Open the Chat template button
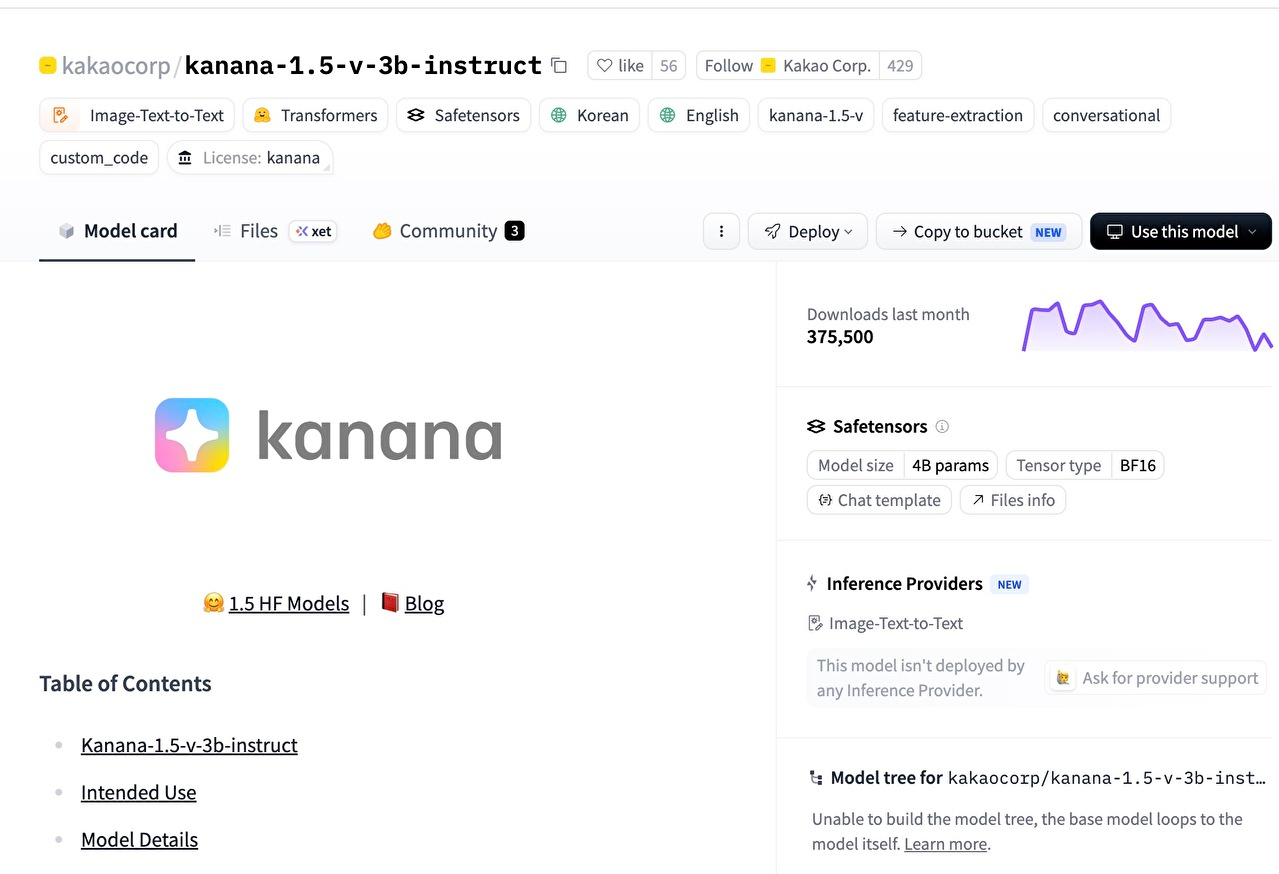This screenshot has height=874, width=1279. point(879,500)
